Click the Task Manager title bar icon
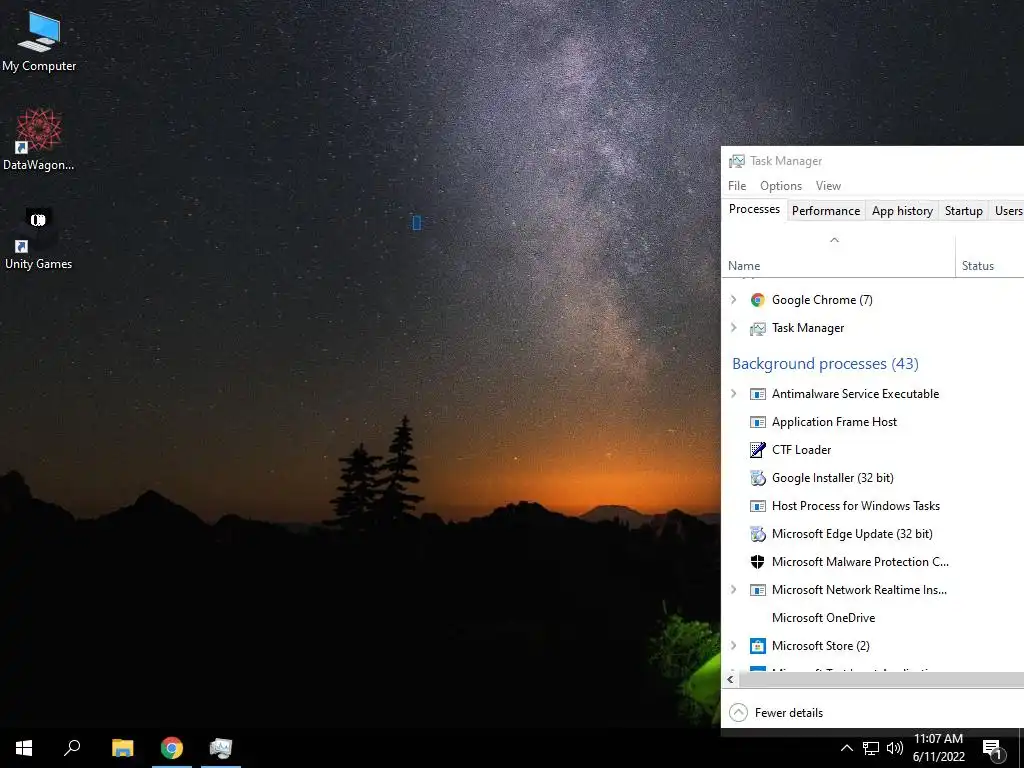1024x768 pixels. (737, 161)
